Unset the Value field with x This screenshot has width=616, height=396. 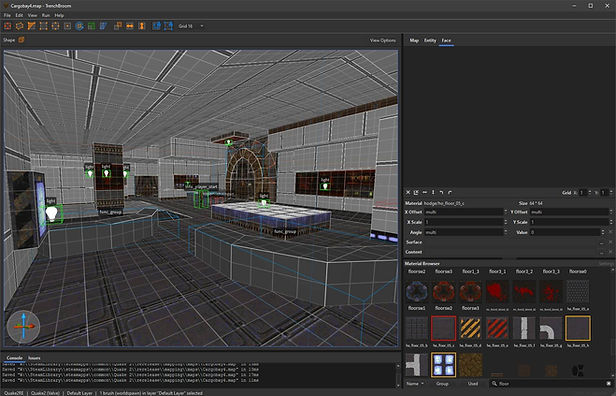point(610,232)
